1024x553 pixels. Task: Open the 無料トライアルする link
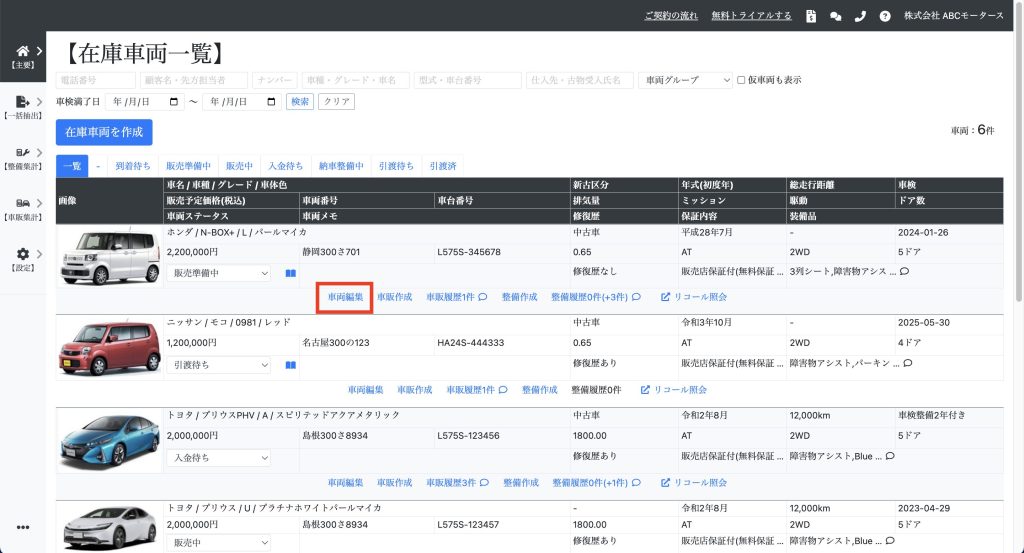pos(751,16)
